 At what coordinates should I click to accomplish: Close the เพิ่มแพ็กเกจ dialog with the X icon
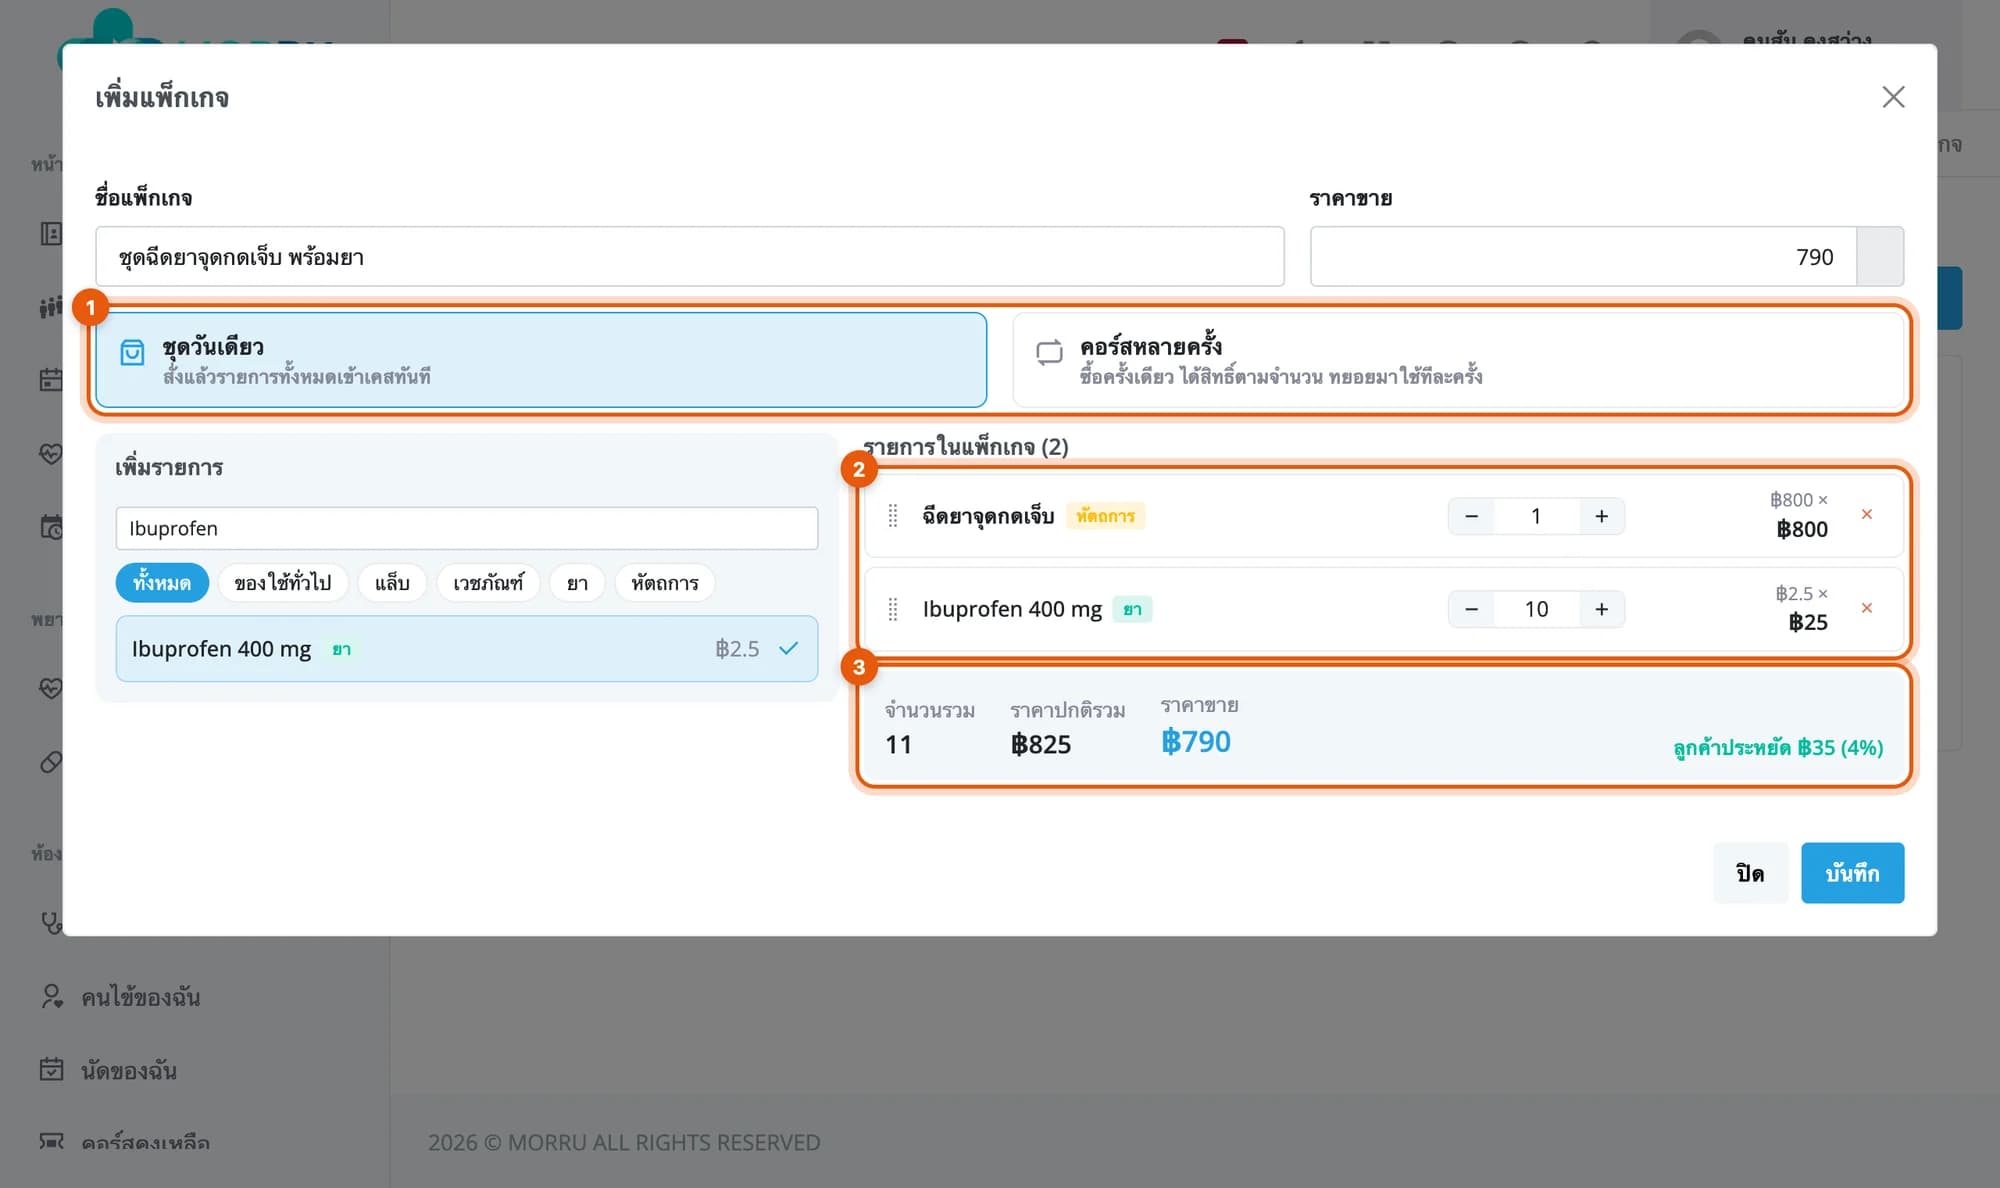[x=1893, y=97]
